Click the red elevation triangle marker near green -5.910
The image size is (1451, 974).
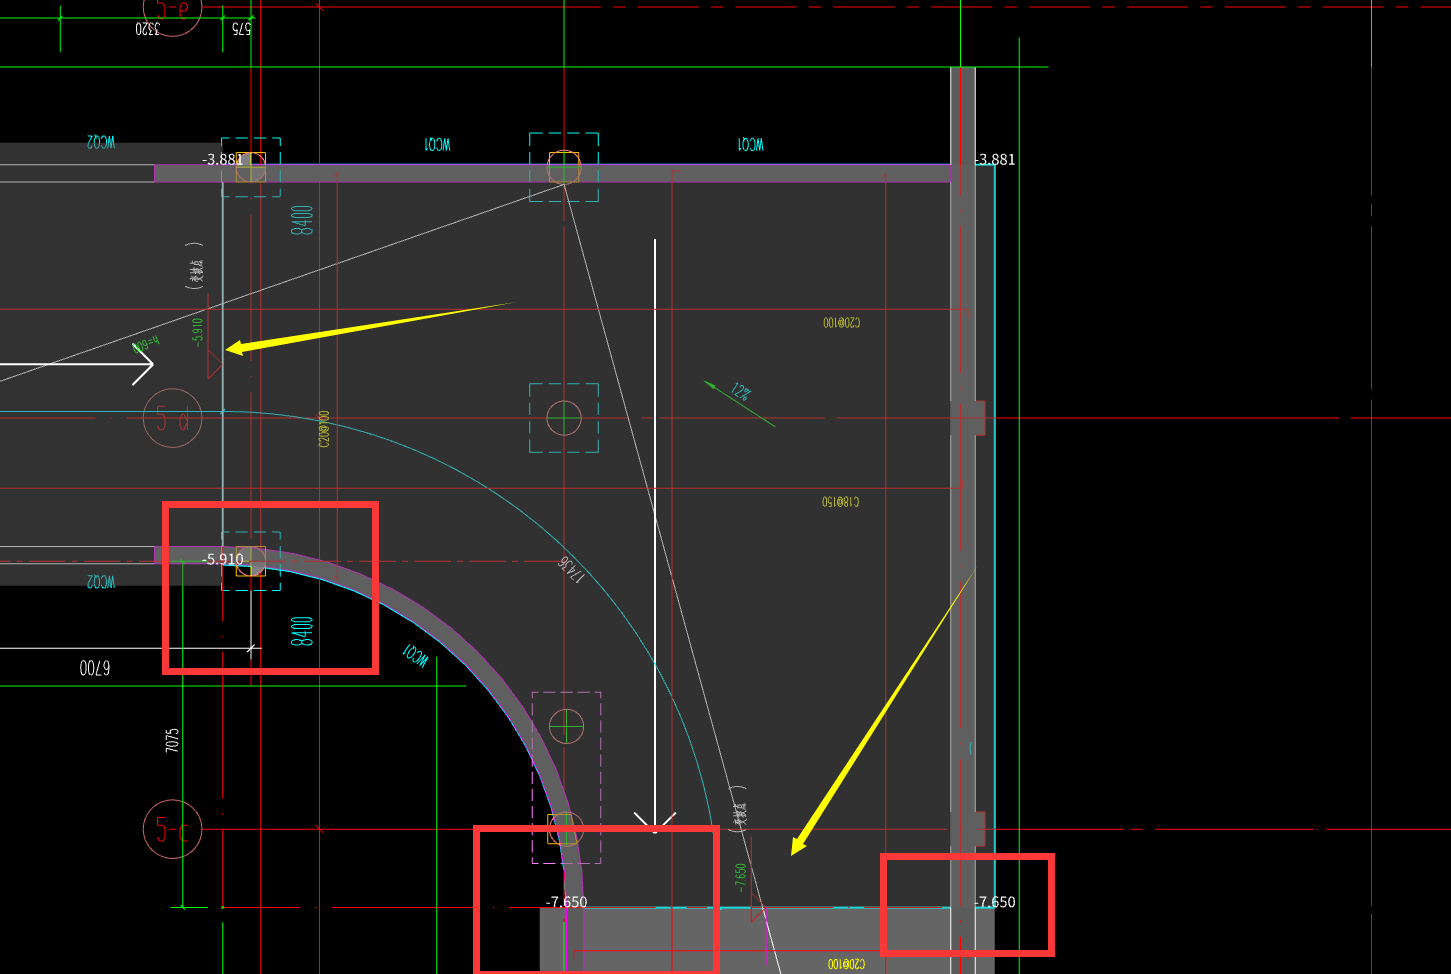[x=214, y=365]
